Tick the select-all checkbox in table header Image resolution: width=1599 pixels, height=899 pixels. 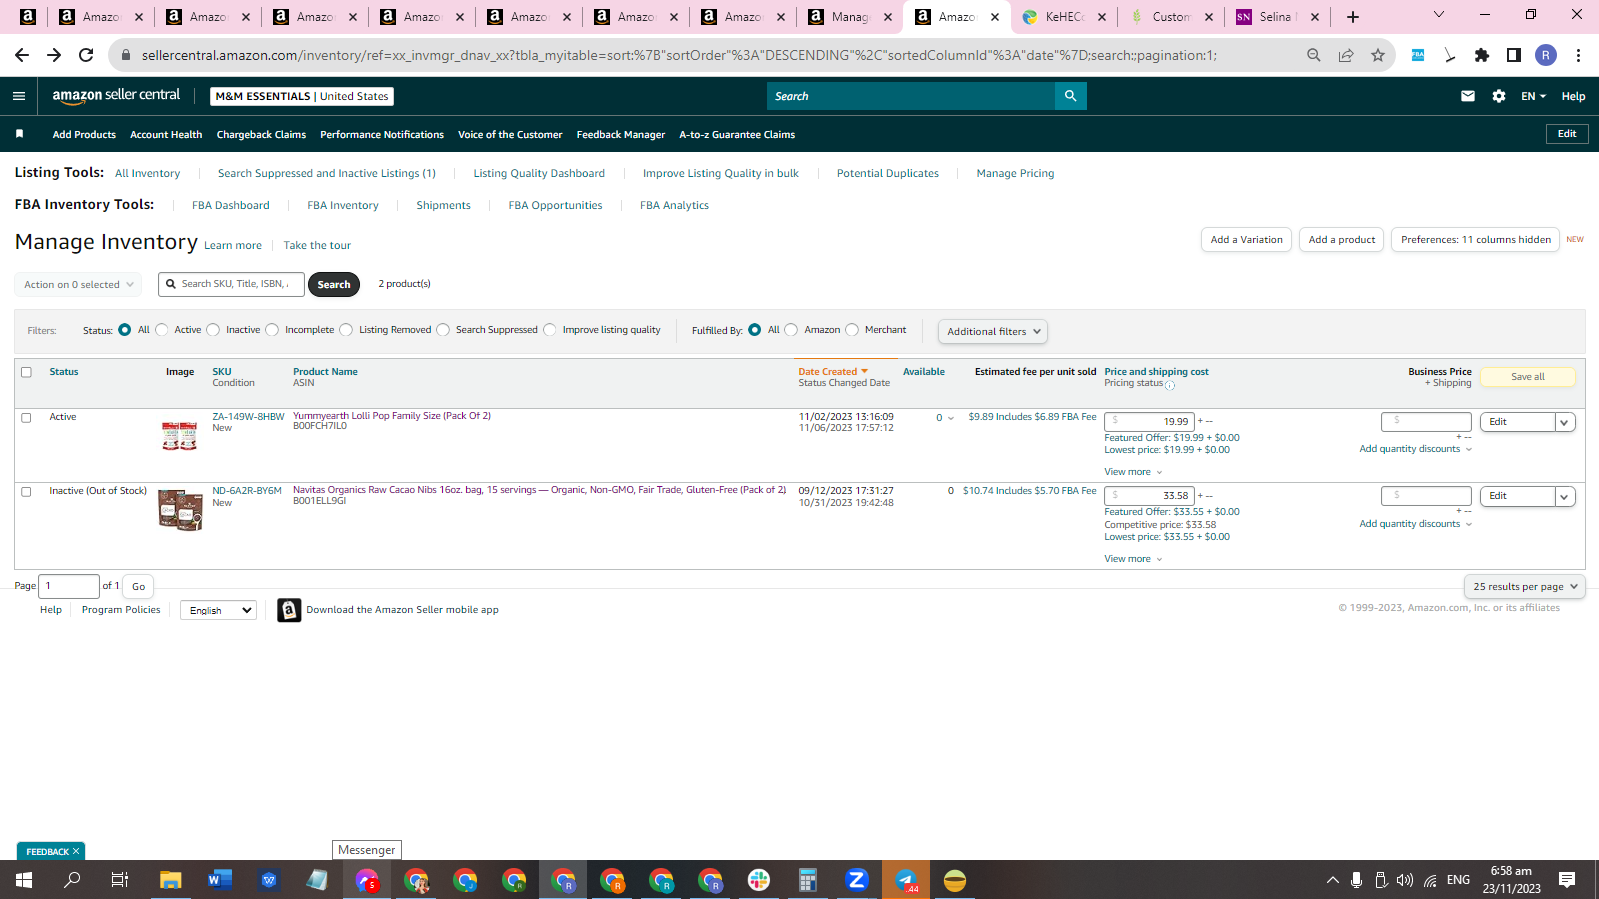26,372
